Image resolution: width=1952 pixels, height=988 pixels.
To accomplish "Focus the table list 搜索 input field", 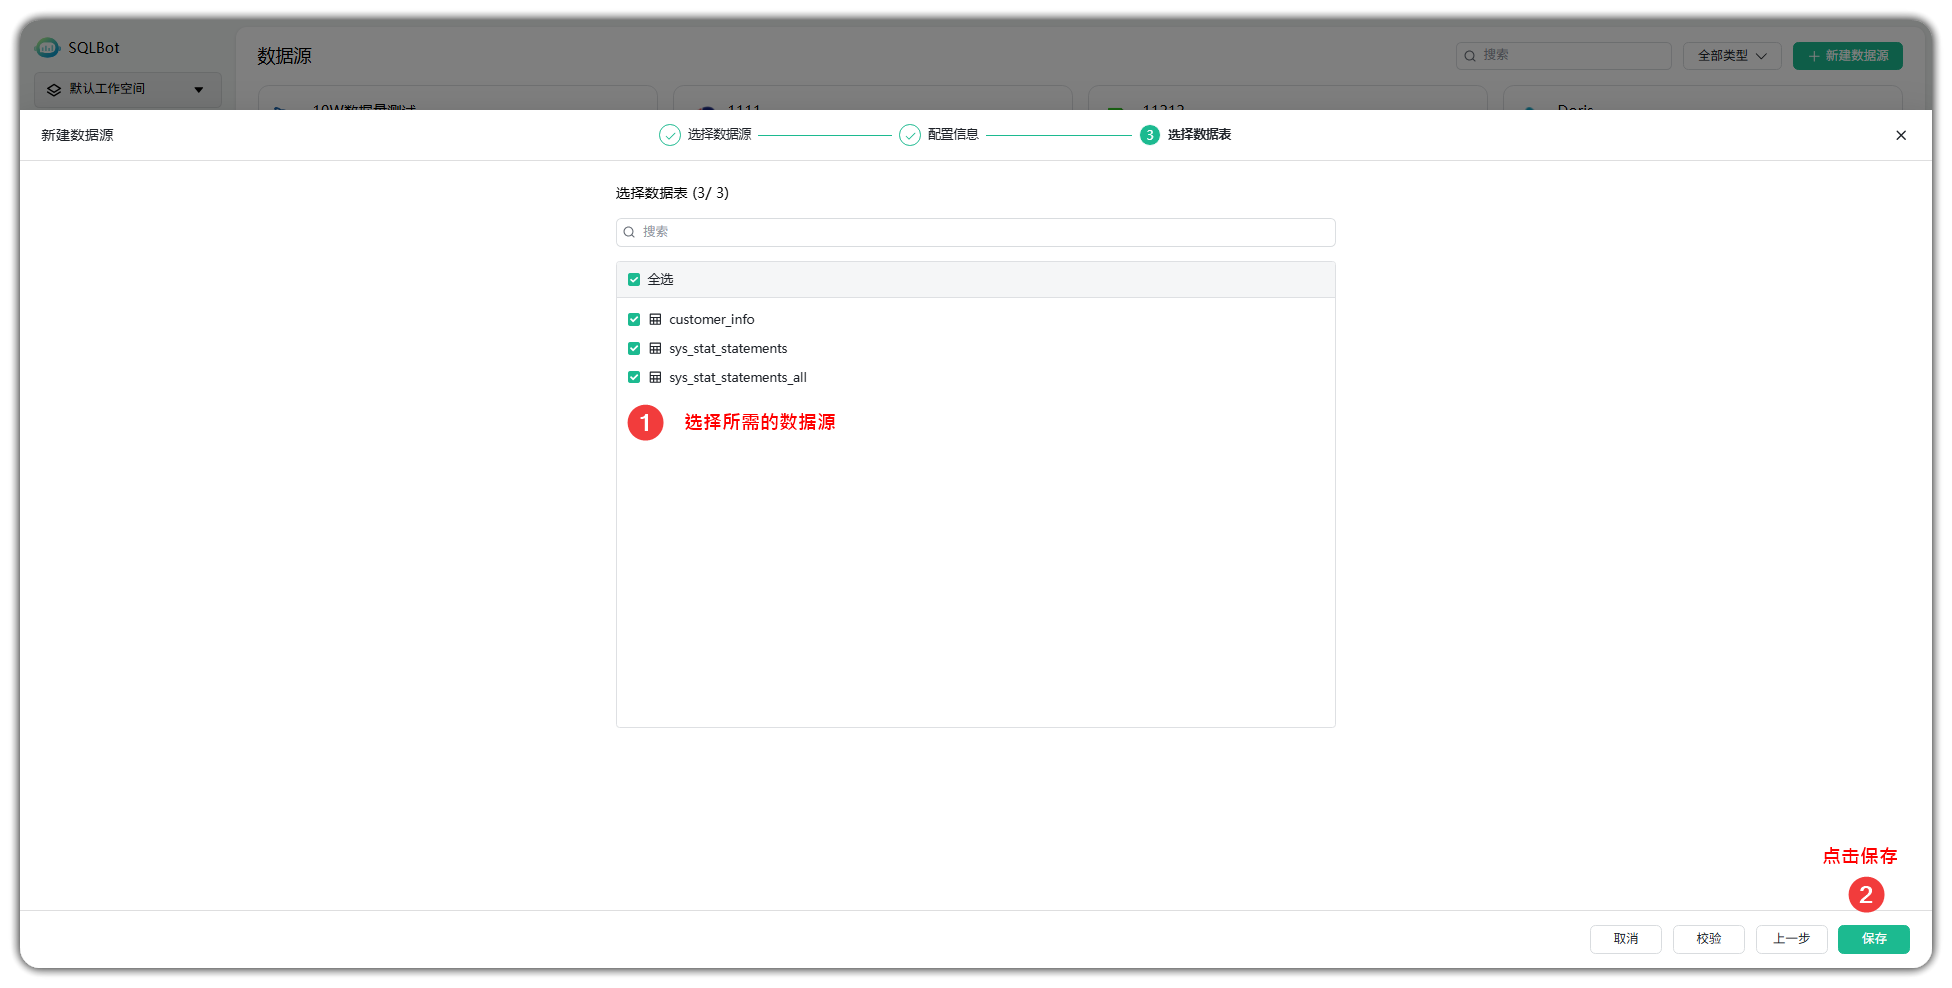I will (x=985, y=233).
